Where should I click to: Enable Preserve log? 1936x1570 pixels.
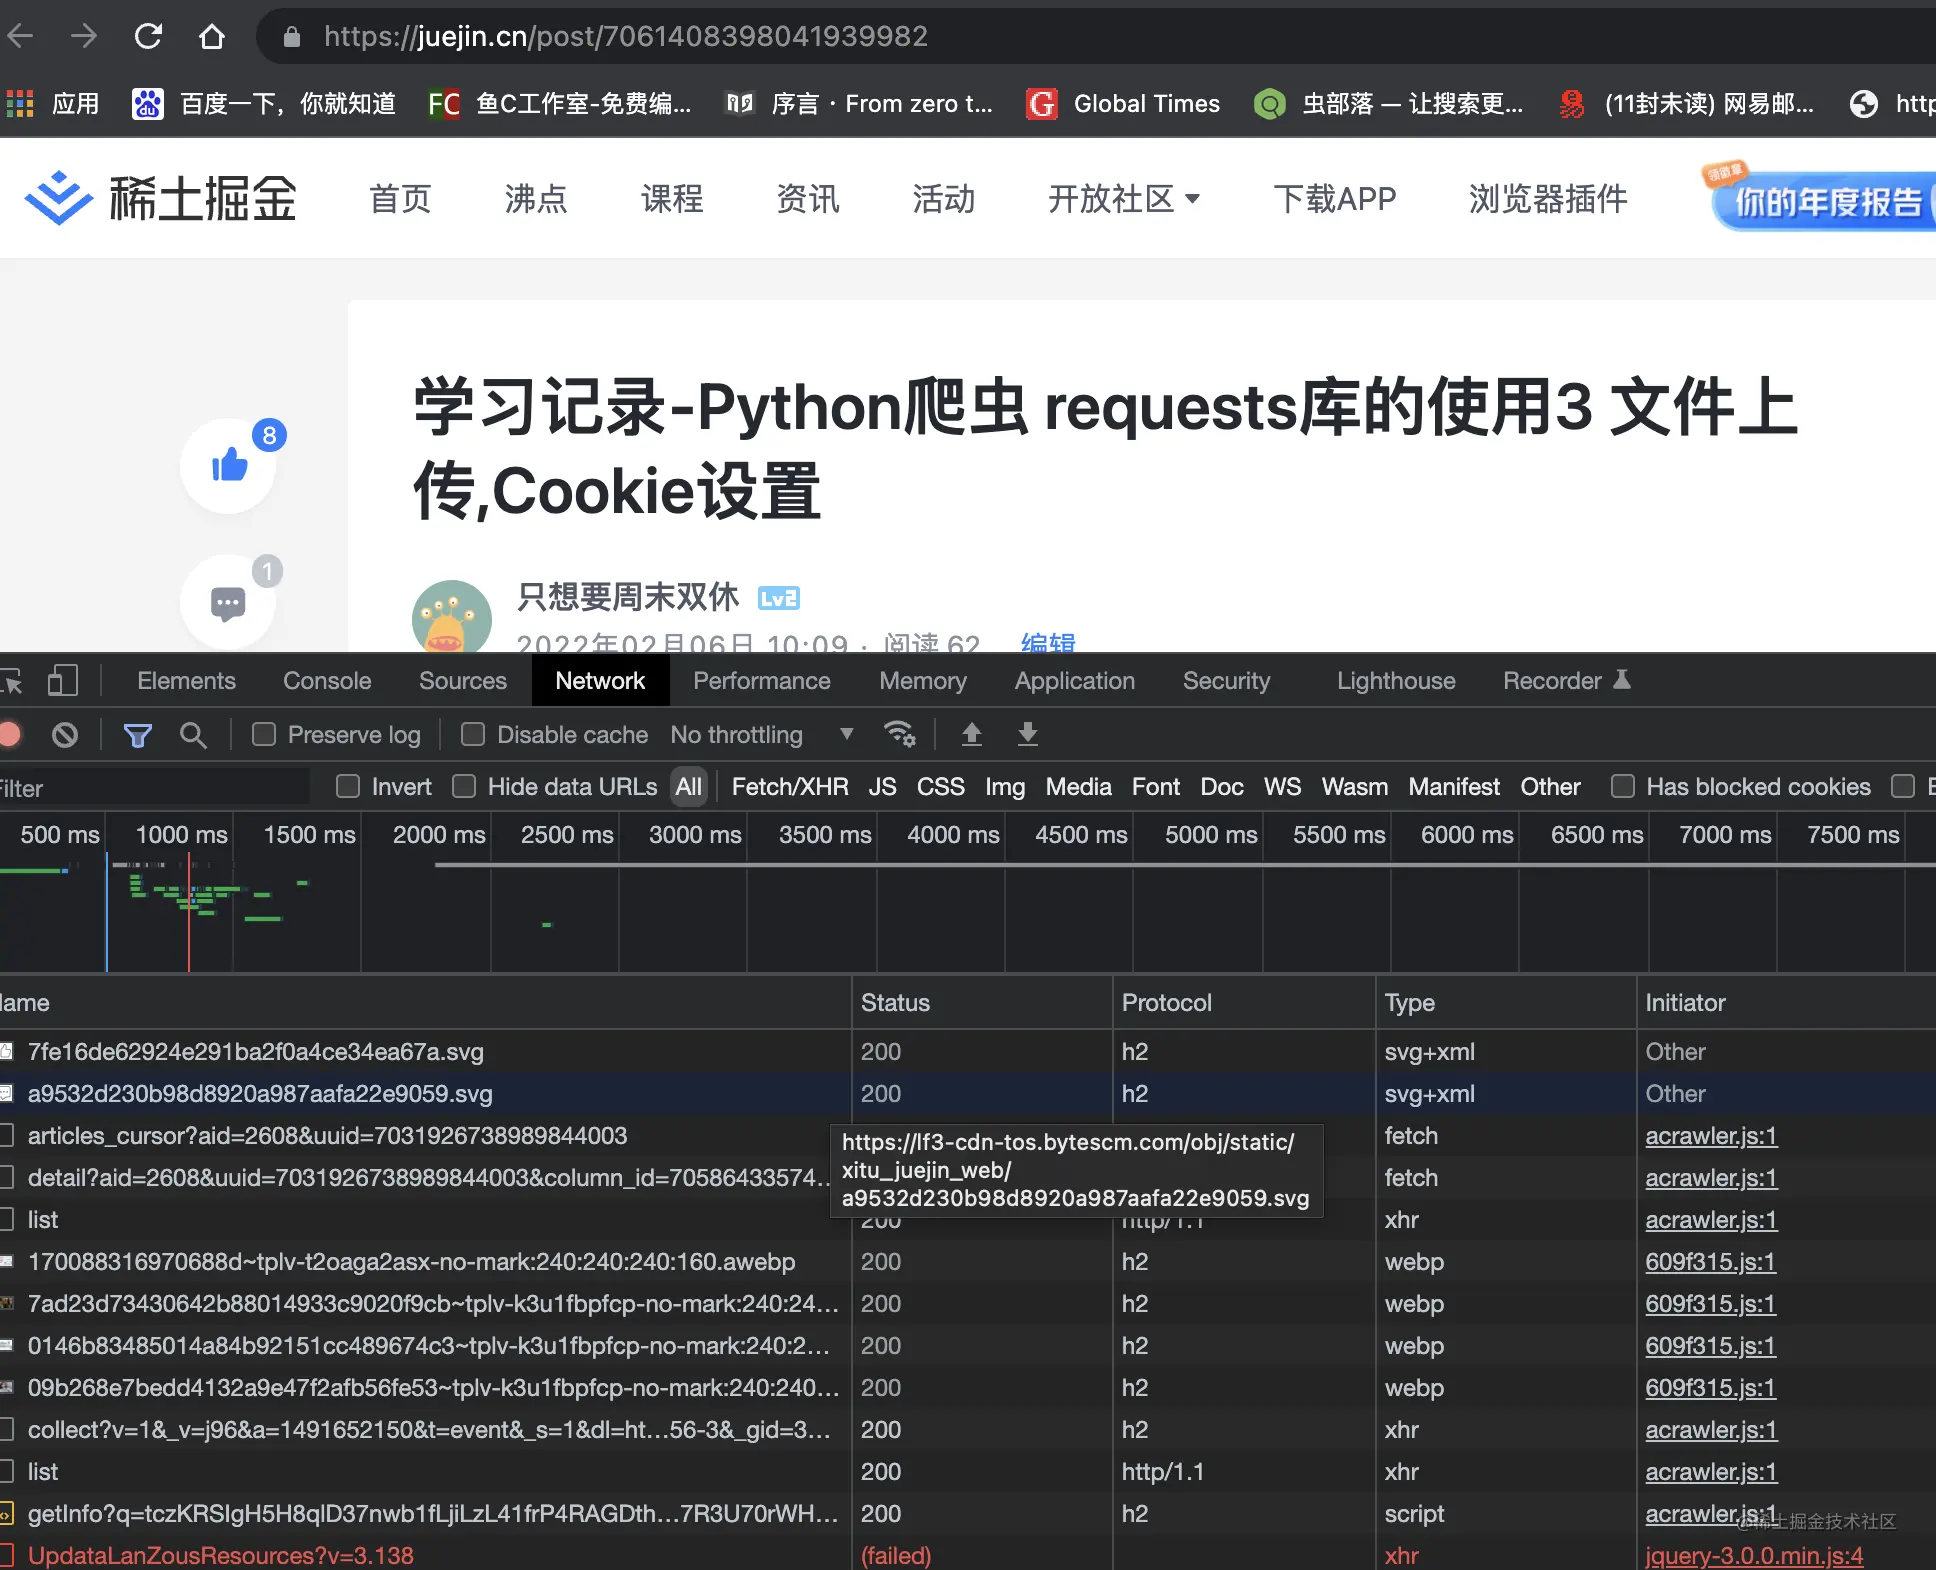[x=264, y=734]
